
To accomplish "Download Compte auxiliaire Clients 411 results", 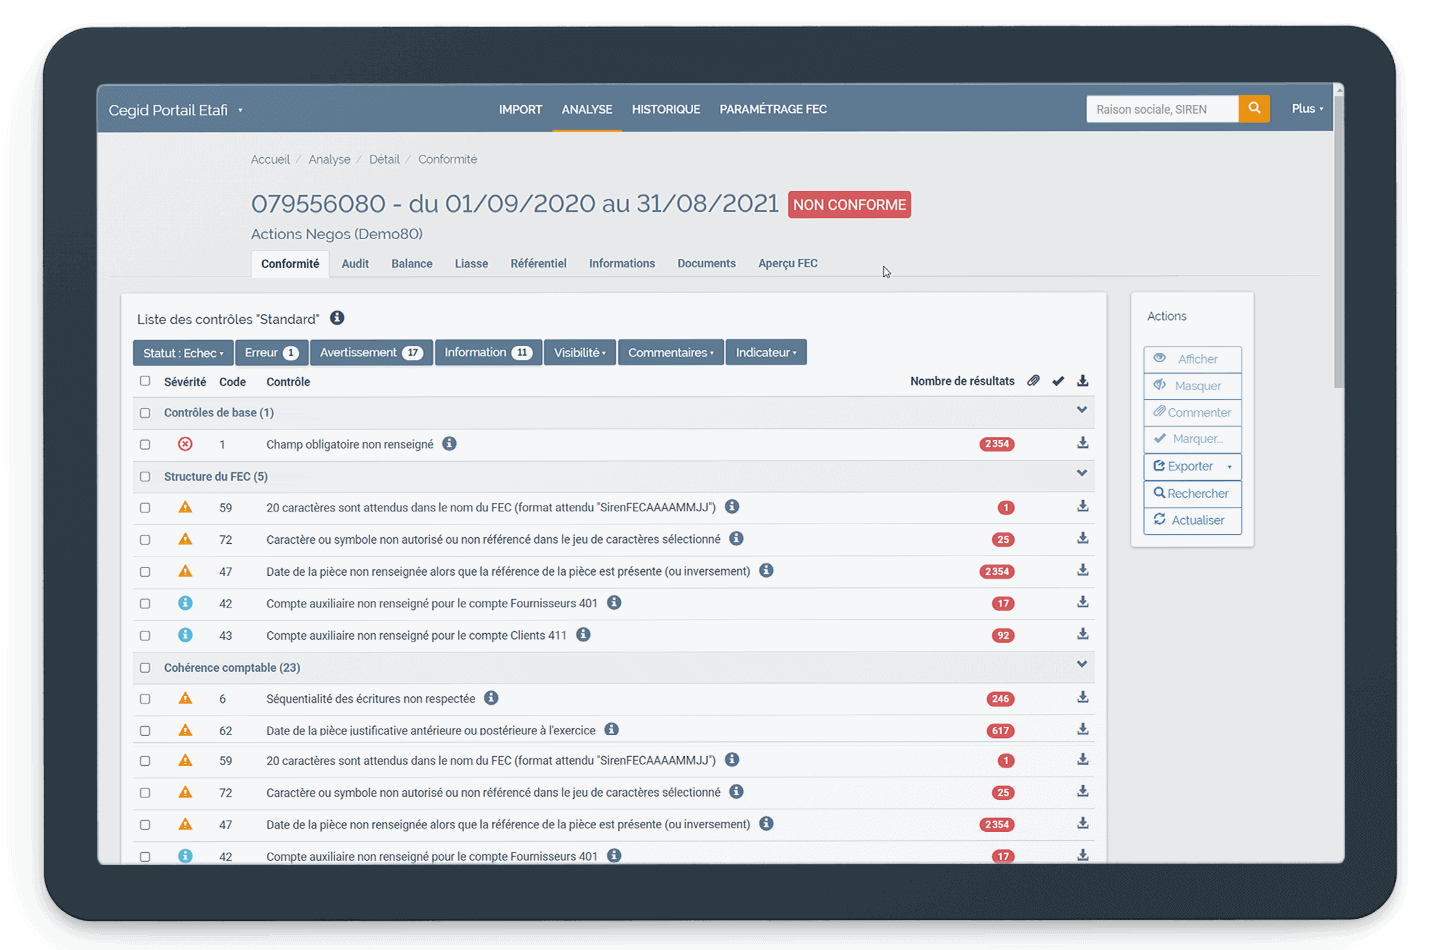I will (1082, 634).
